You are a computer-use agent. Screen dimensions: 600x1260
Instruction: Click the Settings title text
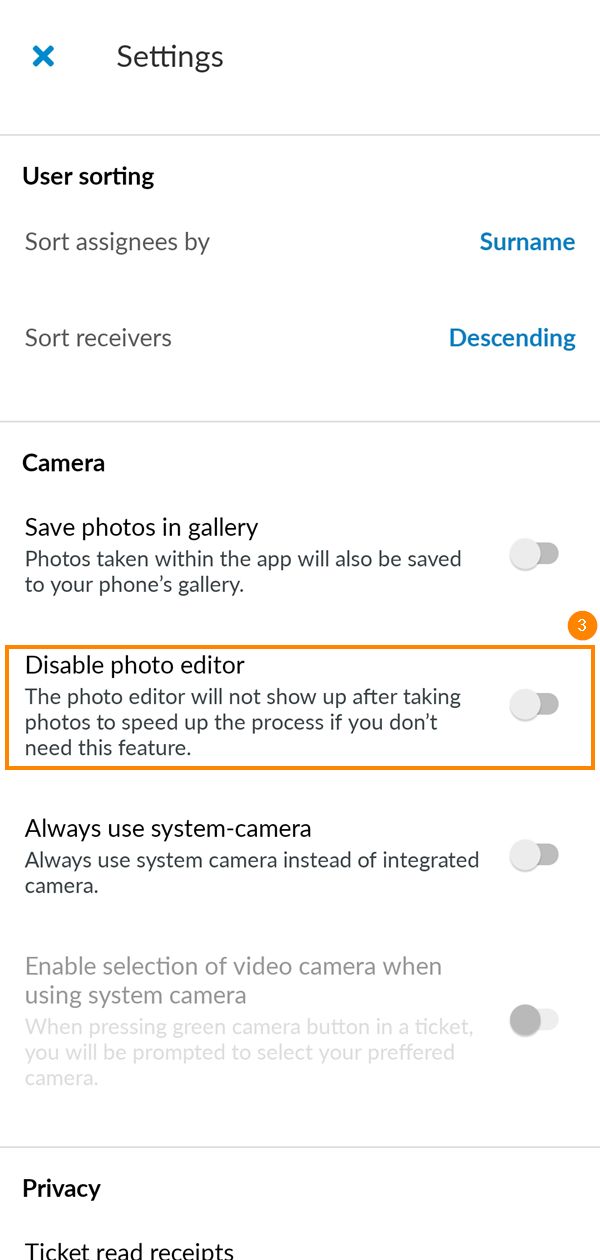click(170, 57)
